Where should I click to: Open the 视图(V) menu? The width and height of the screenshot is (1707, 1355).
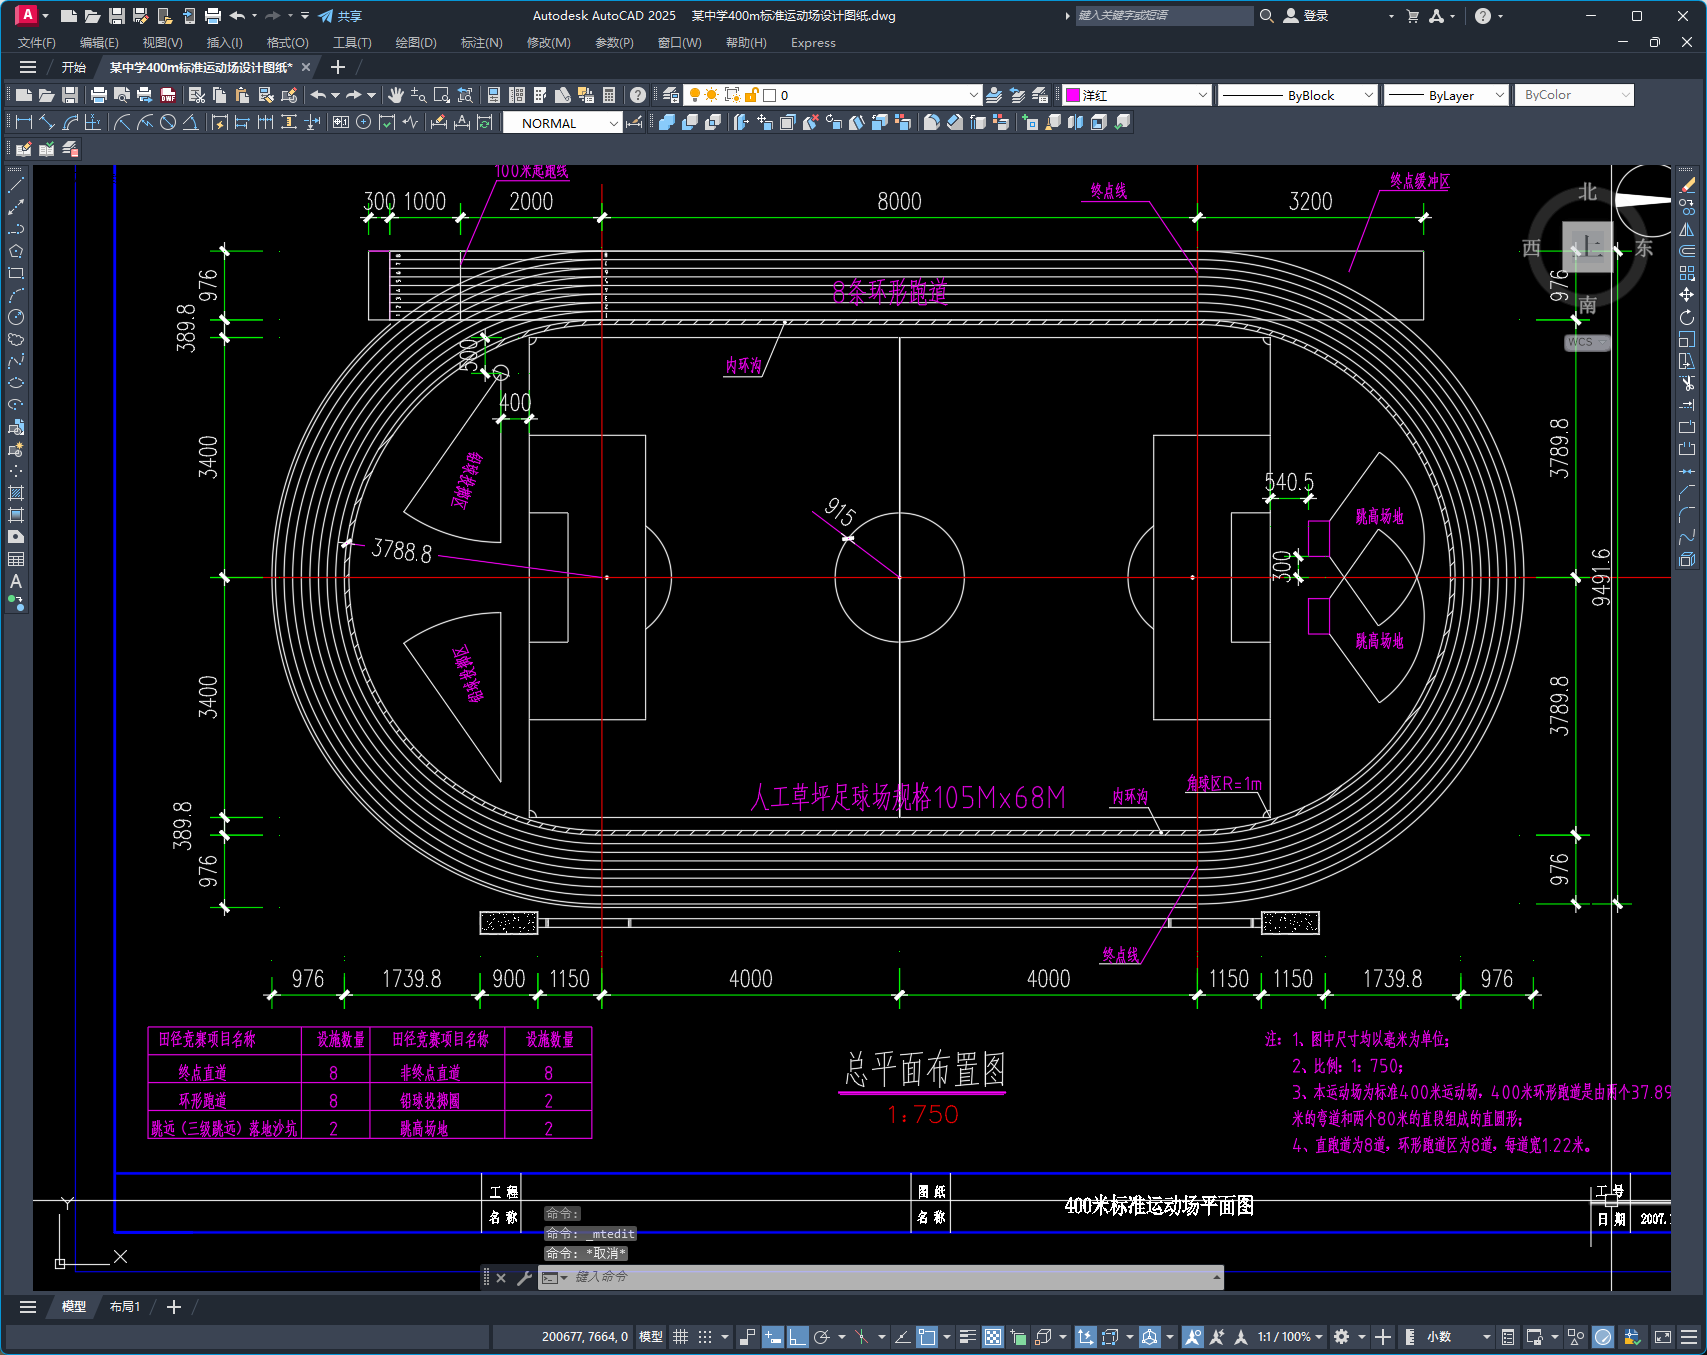[x=162, y=43]
